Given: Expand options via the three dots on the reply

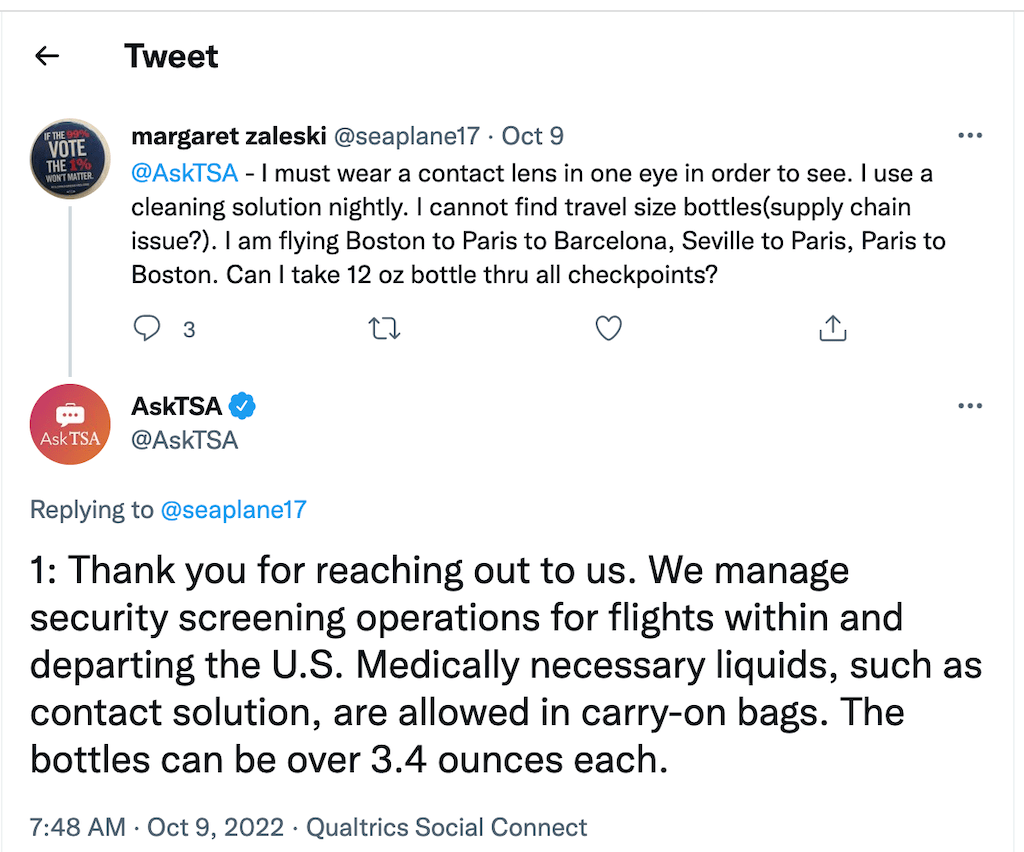Looking at the screenshot, I should click(x=970, y=405).
